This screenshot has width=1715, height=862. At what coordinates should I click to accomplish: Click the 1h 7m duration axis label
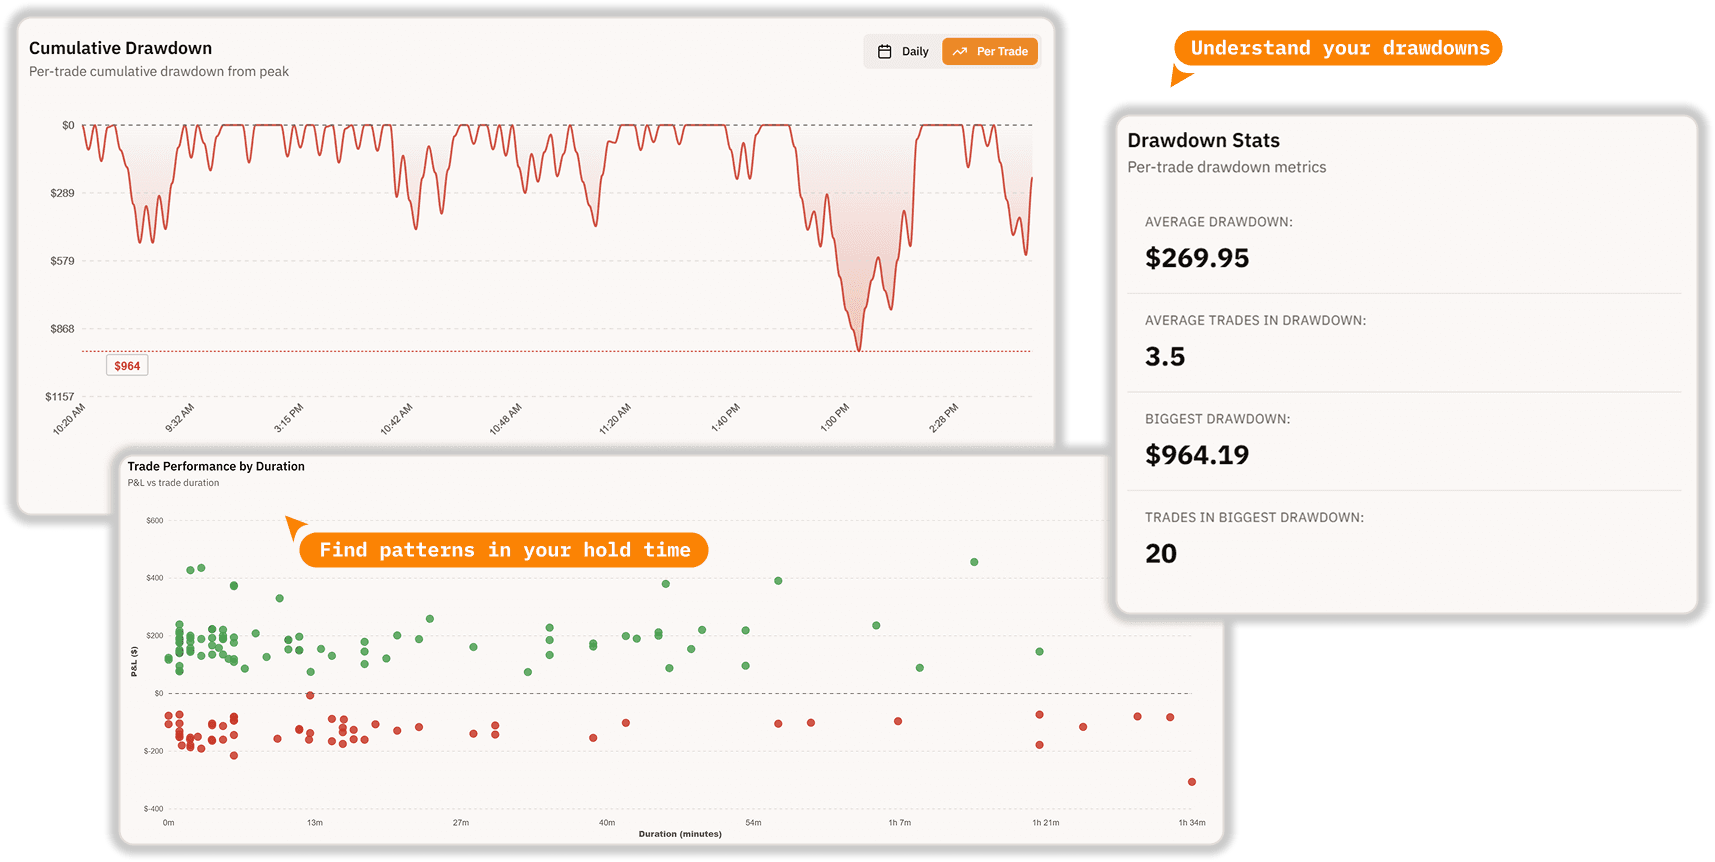(x=900, y=823)
